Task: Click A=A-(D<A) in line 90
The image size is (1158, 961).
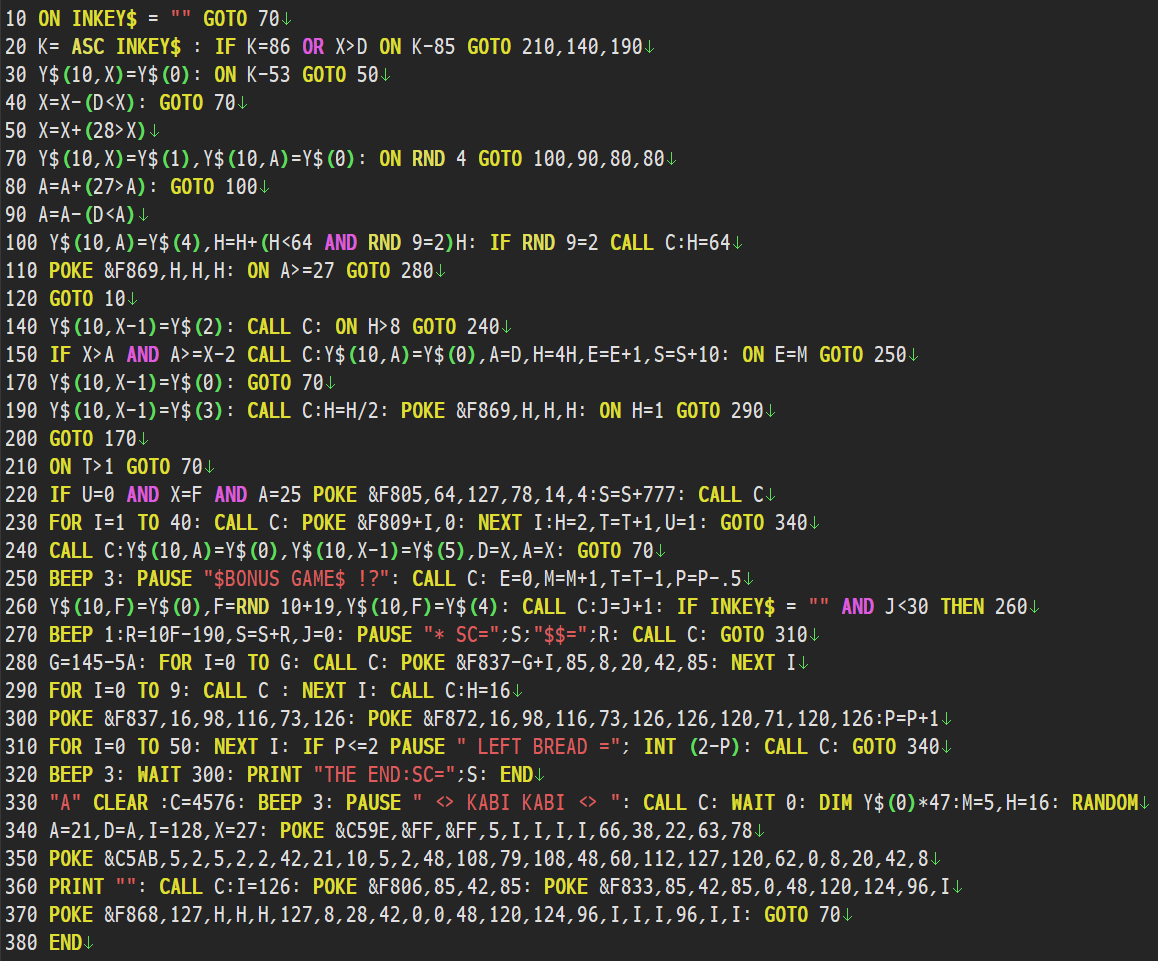Action: pos(88,215)
